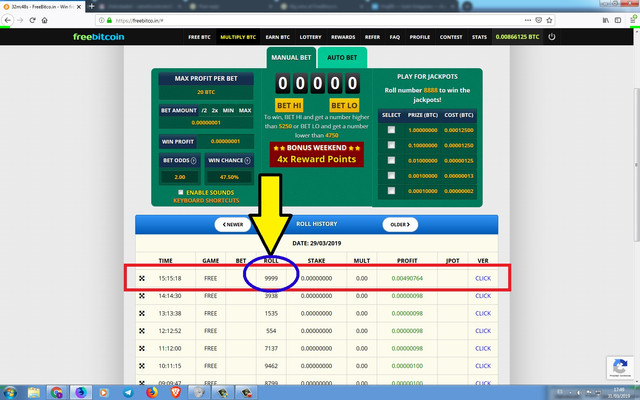Click the BET ODDS info icon
The height and width of the screenshot is (400, 640).
(193, 160)
